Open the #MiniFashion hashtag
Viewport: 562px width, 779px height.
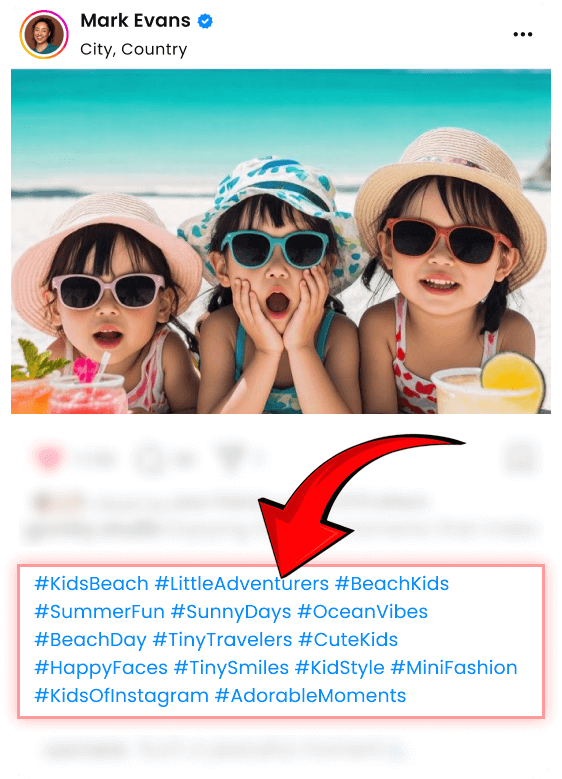(454, 668)
